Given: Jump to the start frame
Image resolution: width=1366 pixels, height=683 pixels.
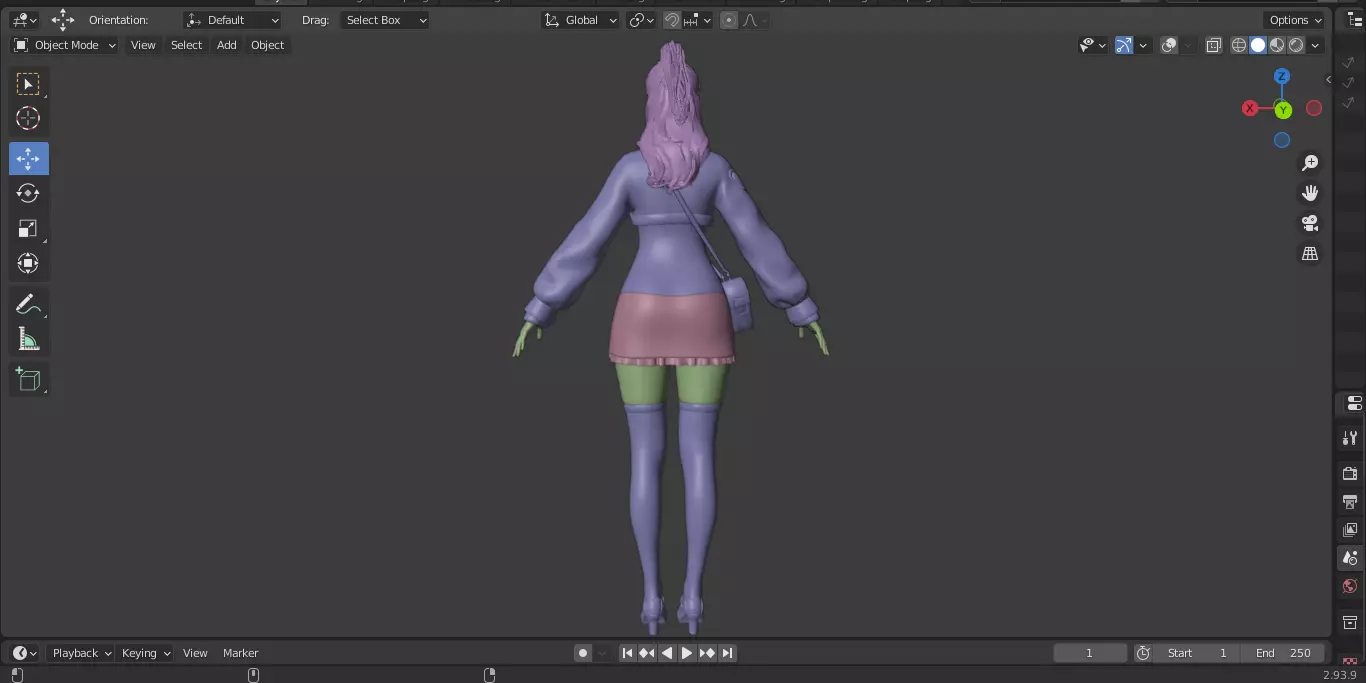Looking at the screenshot, I should point(627,653).
